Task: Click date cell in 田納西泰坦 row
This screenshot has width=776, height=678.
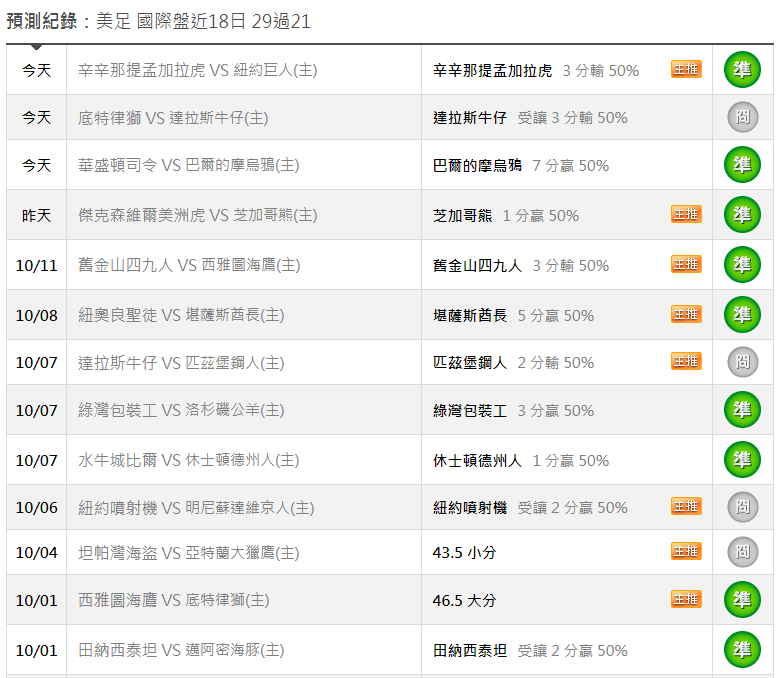Action: (37, 650)
